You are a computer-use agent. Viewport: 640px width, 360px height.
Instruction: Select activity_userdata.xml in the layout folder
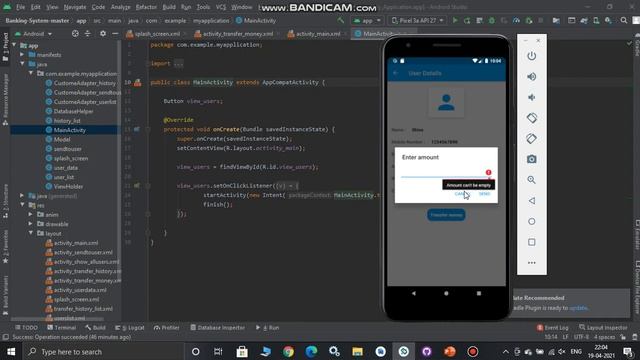(80, 290)
